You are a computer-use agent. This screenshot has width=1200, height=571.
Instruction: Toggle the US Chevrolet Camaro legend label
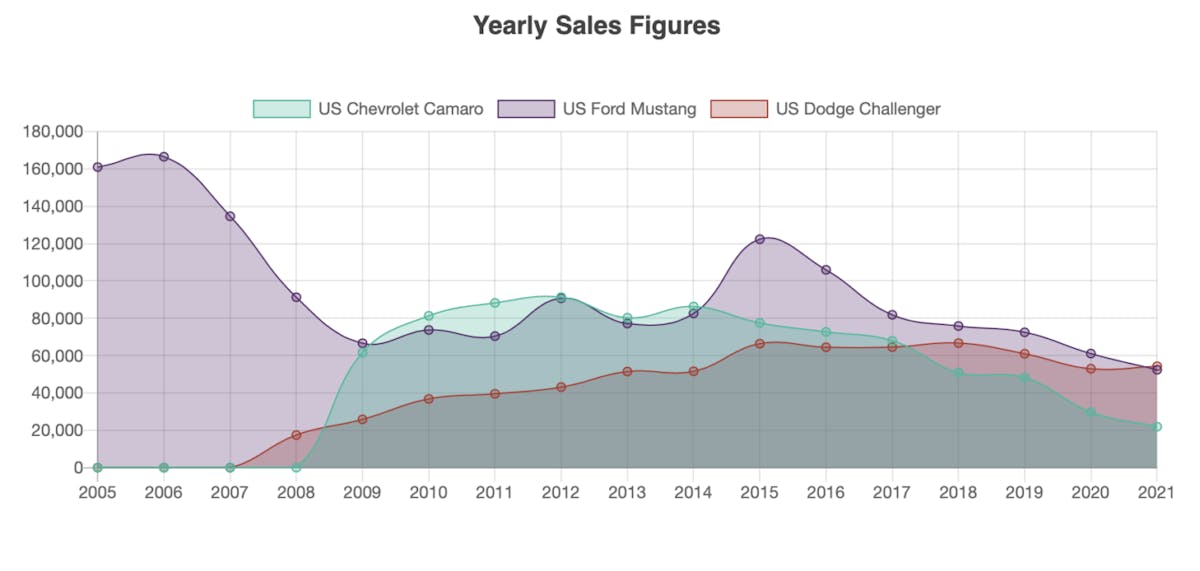400,109
